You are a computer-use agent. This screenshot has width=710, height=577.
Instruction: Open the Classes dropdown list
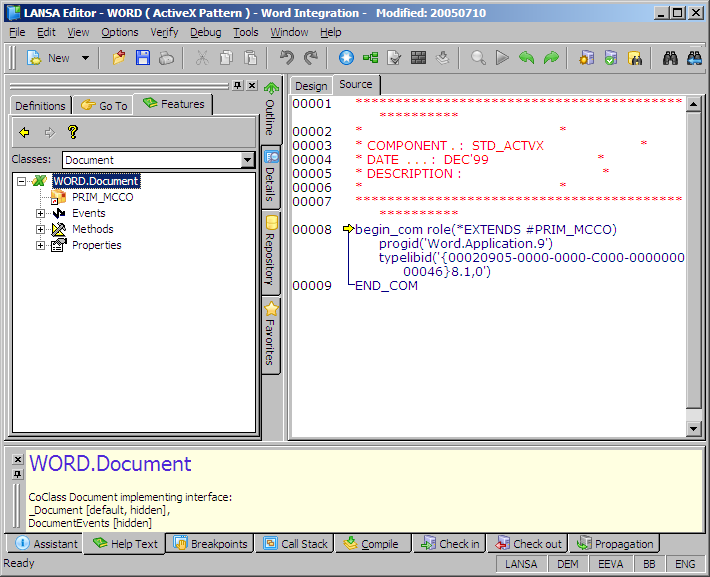(x=248, y=160)
